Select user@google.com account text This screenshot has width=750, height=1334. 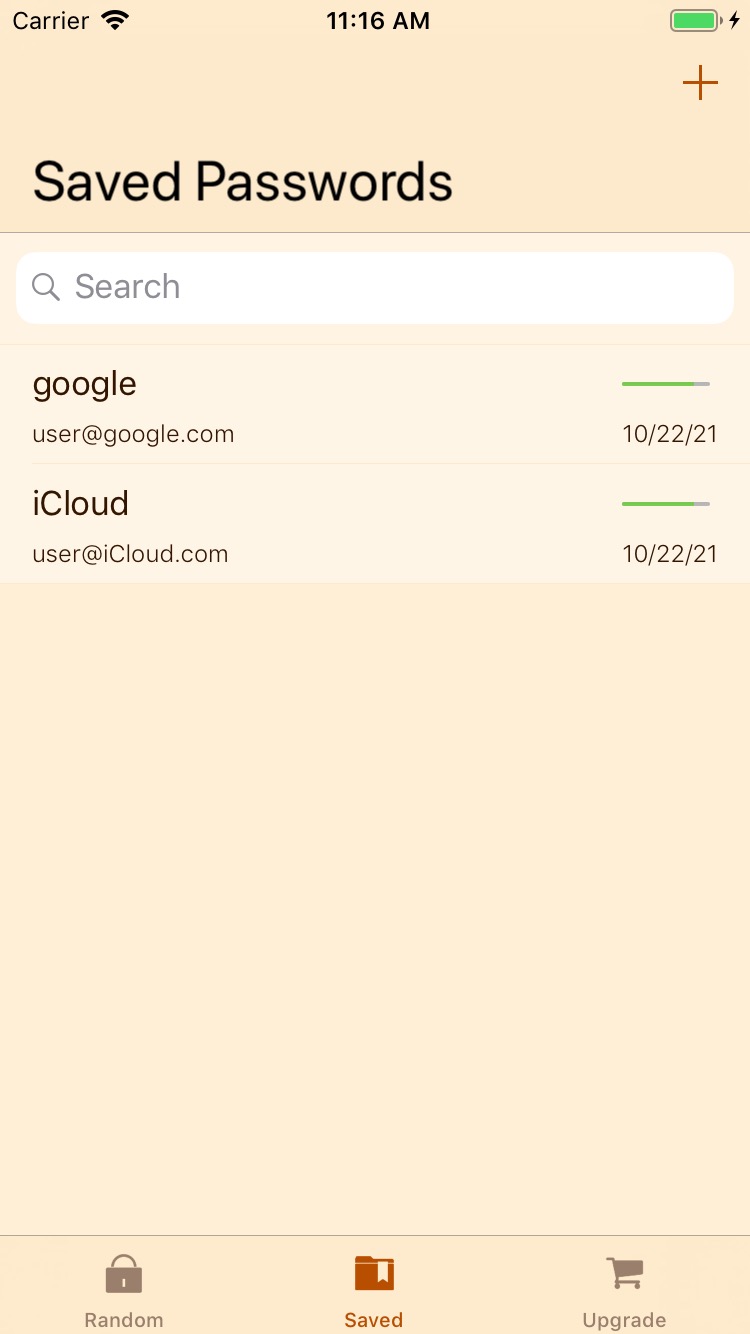click(x=133, y=435)
